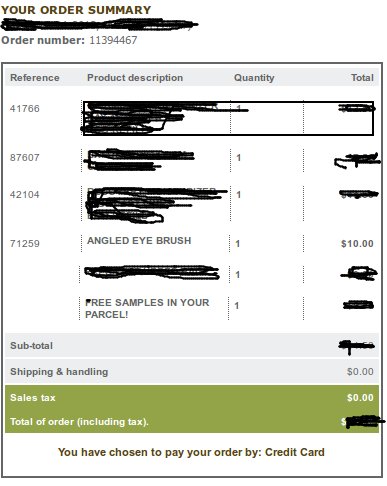Screen dimensions: 387x486
Task: Click the order number 11394467
Action: coord(113,40)
